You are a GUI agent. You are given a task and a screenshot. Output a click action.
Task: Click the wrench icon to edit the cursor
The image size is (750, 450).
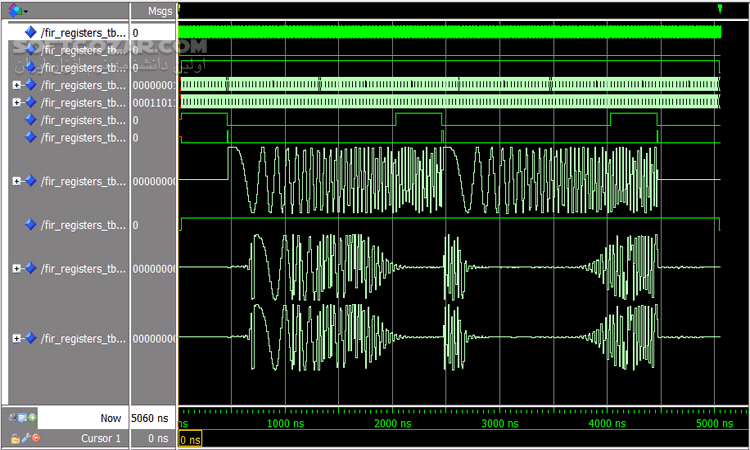click(x=24, y=438)
